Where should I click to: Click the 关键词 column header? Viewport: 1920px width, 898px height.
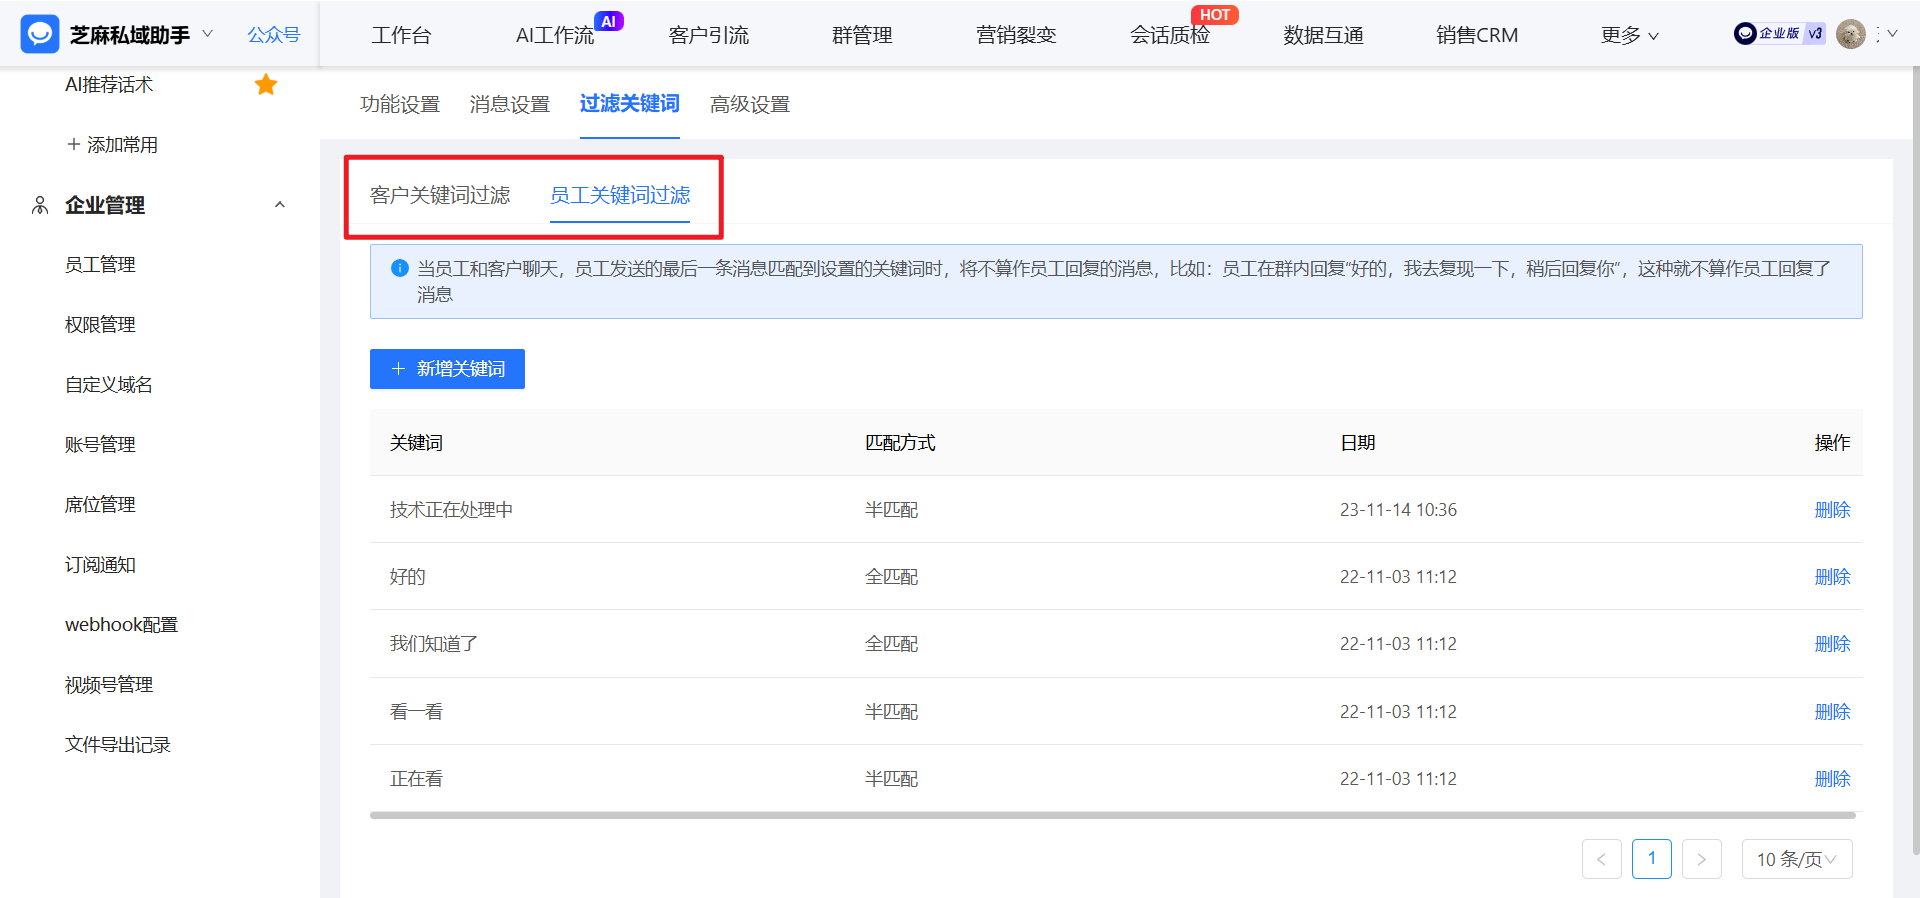click(x=416, y=443)
